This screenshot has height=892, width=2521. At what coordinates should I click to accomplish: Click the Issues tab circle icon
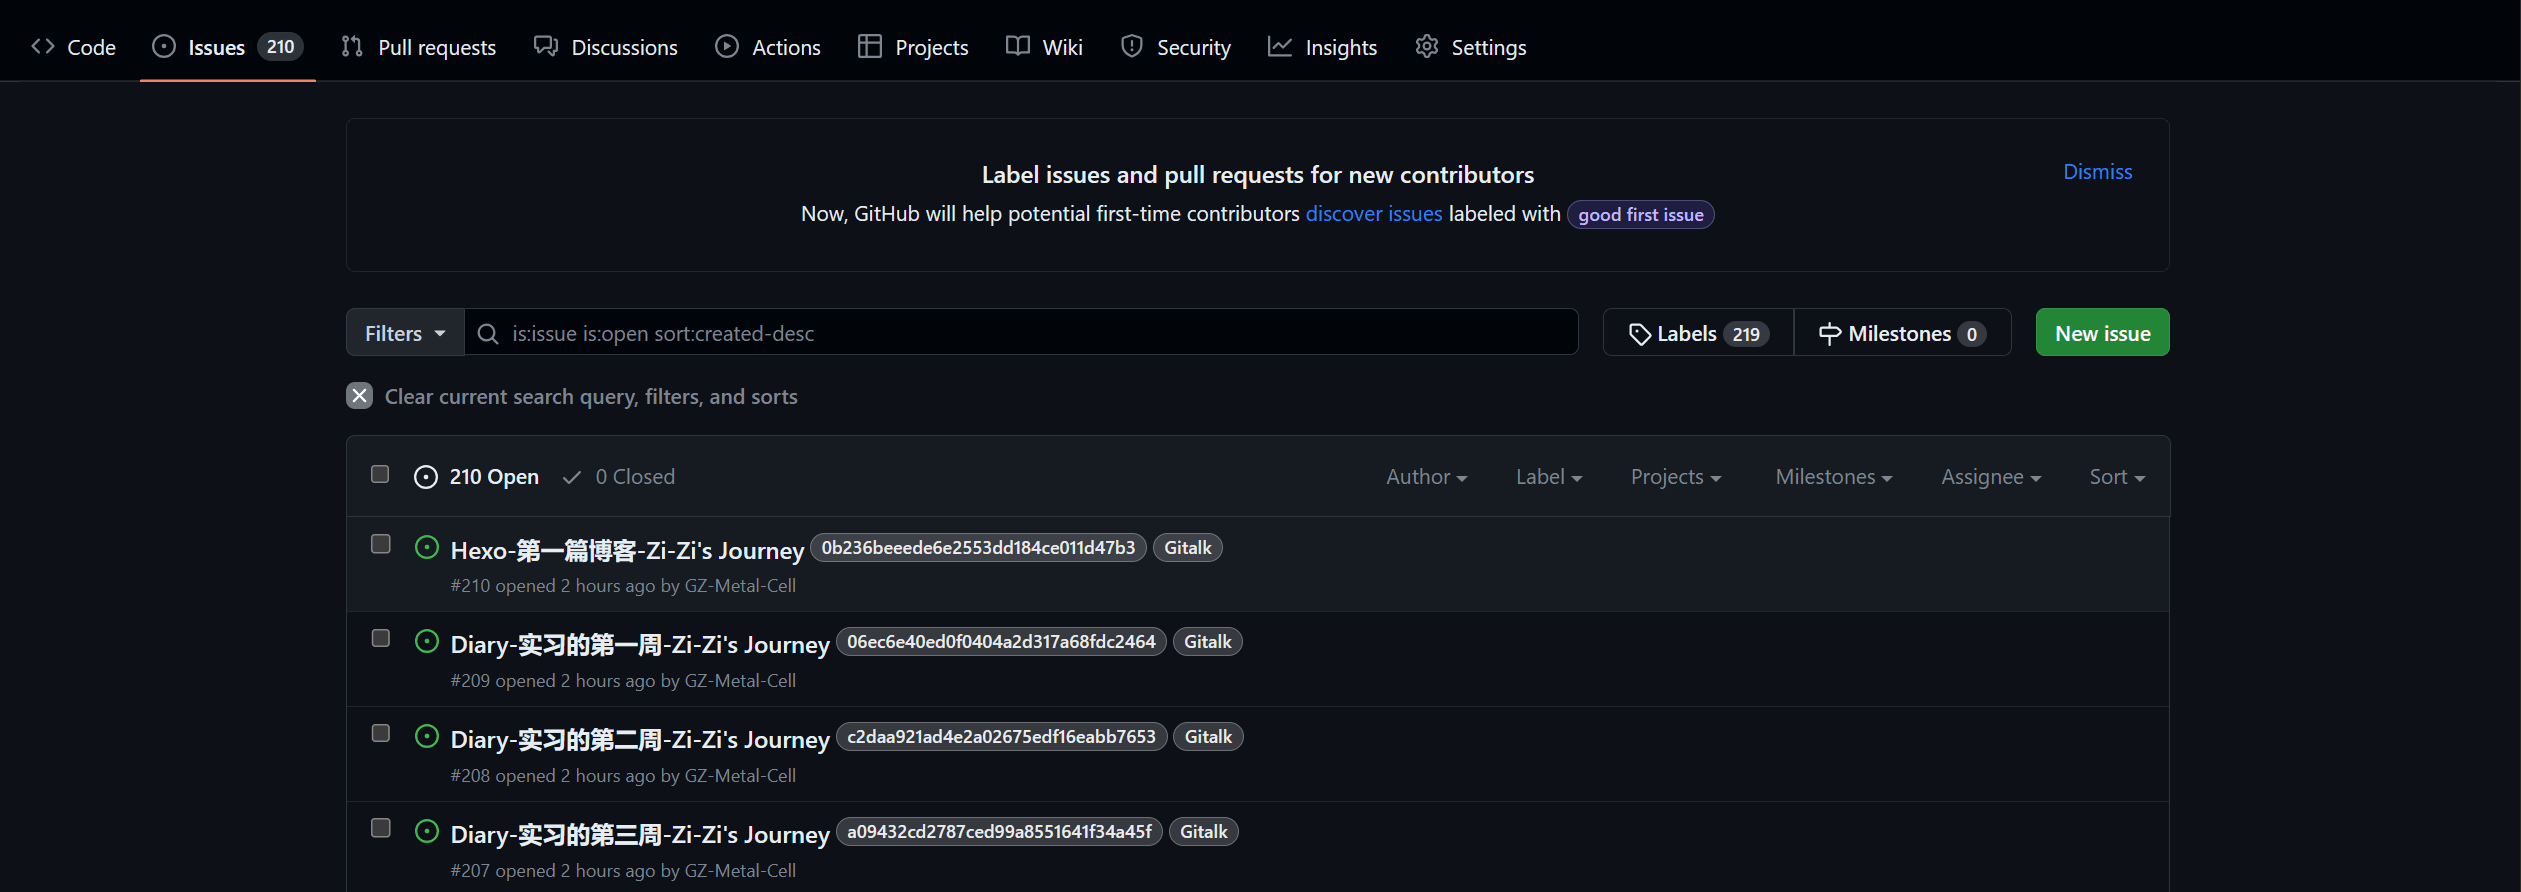[x=164, y=46]
